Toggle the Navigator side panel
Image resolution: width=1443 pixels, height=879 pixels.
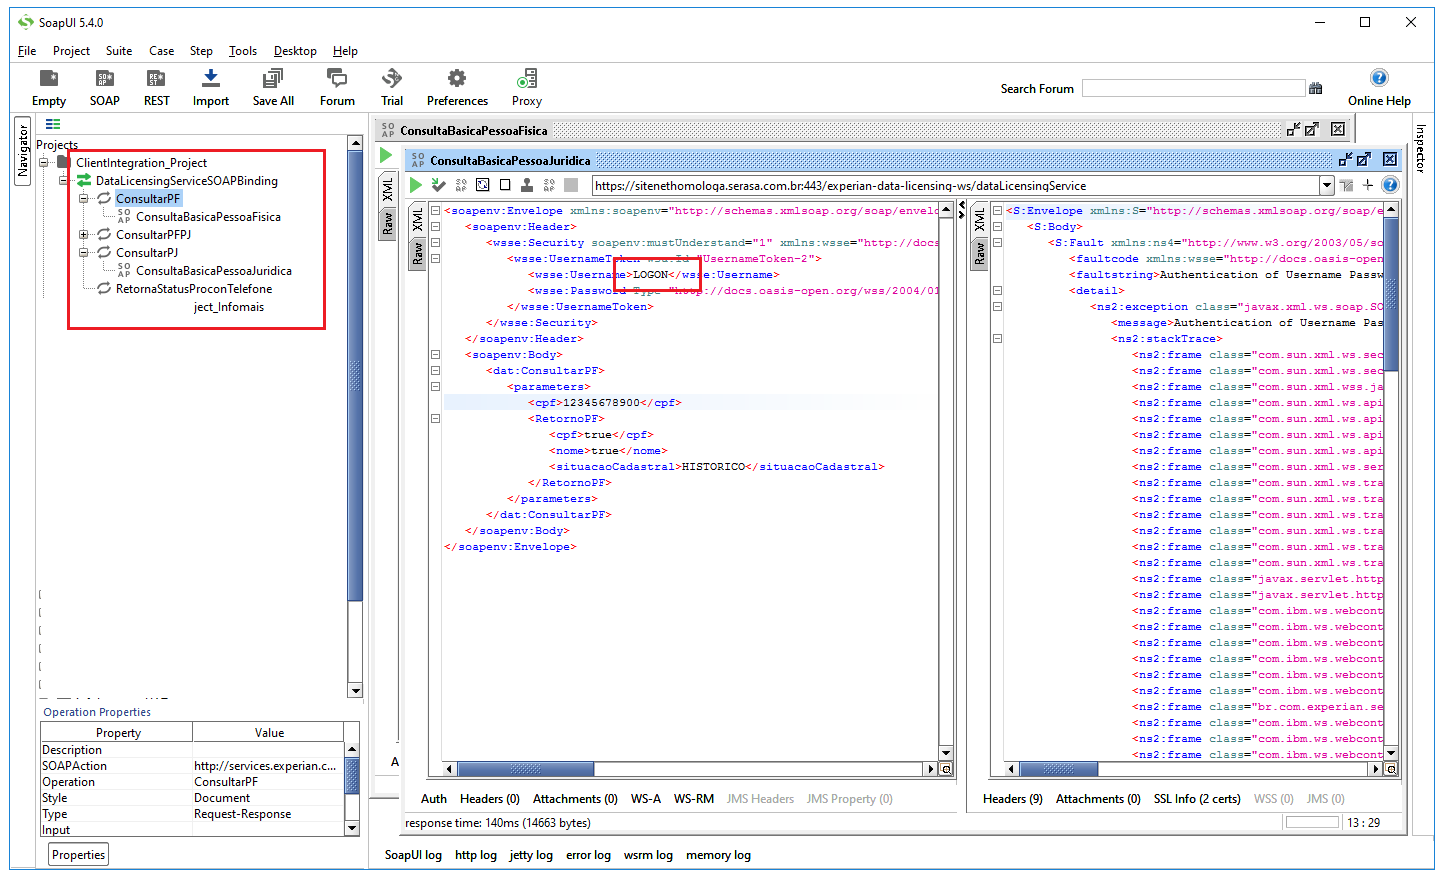click(x=23, y=151)
